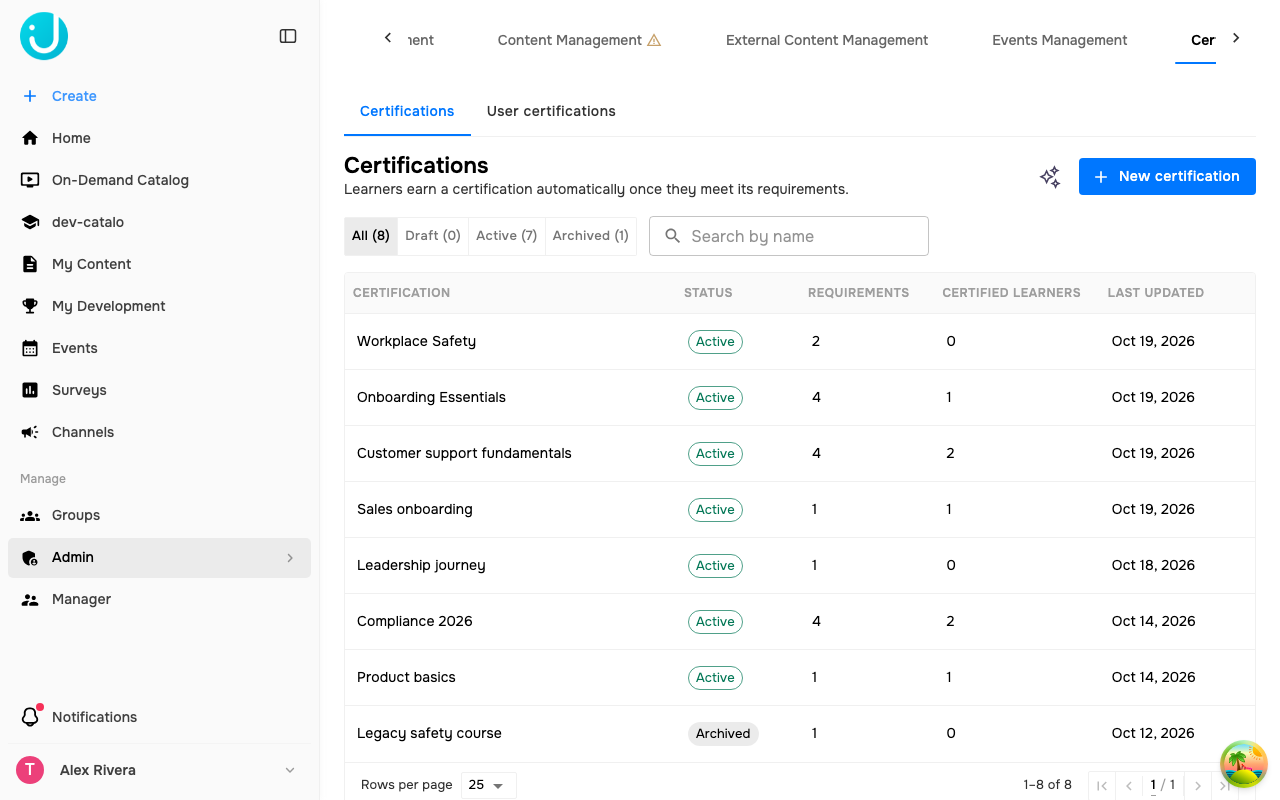Filter certifications by Active (7)

[507, 236]
